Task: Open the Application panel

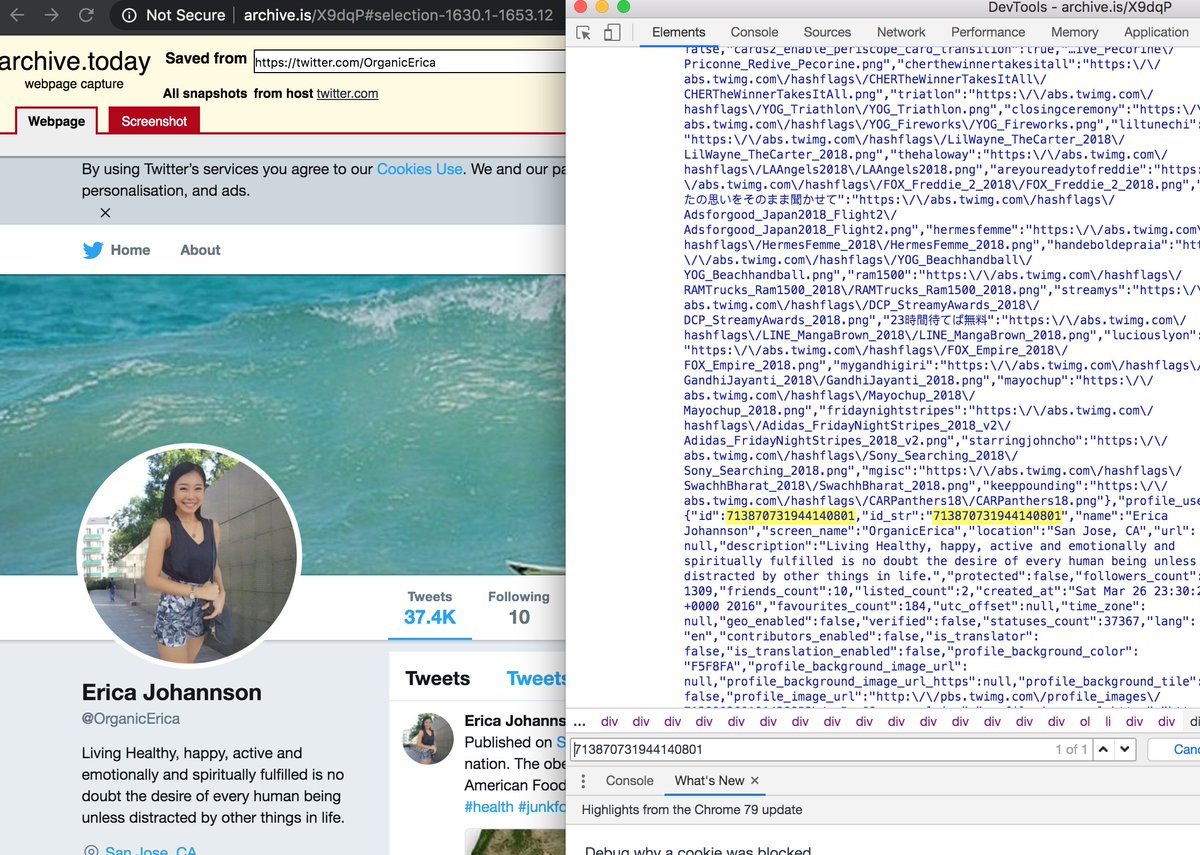Action: [x=1156, y=32]
